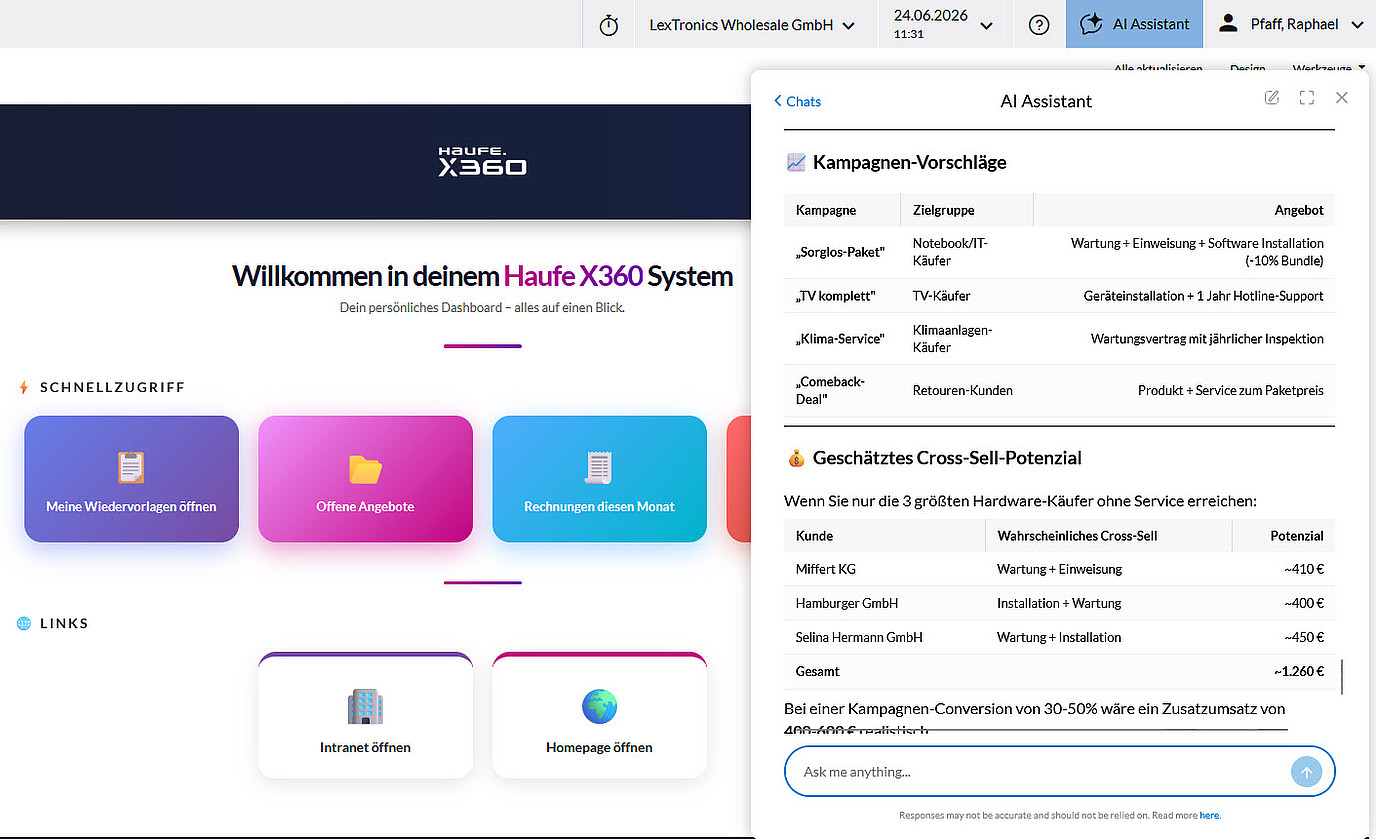The height and width of the screenshot is (839, 1376).
Task: Start a new chat with the pencil icon
Action: 1272,98
